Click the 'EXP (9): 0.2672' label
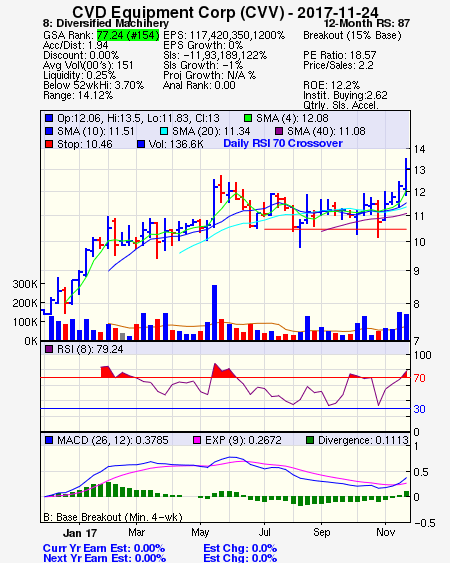The image size is (450, 563). [243, 440]
